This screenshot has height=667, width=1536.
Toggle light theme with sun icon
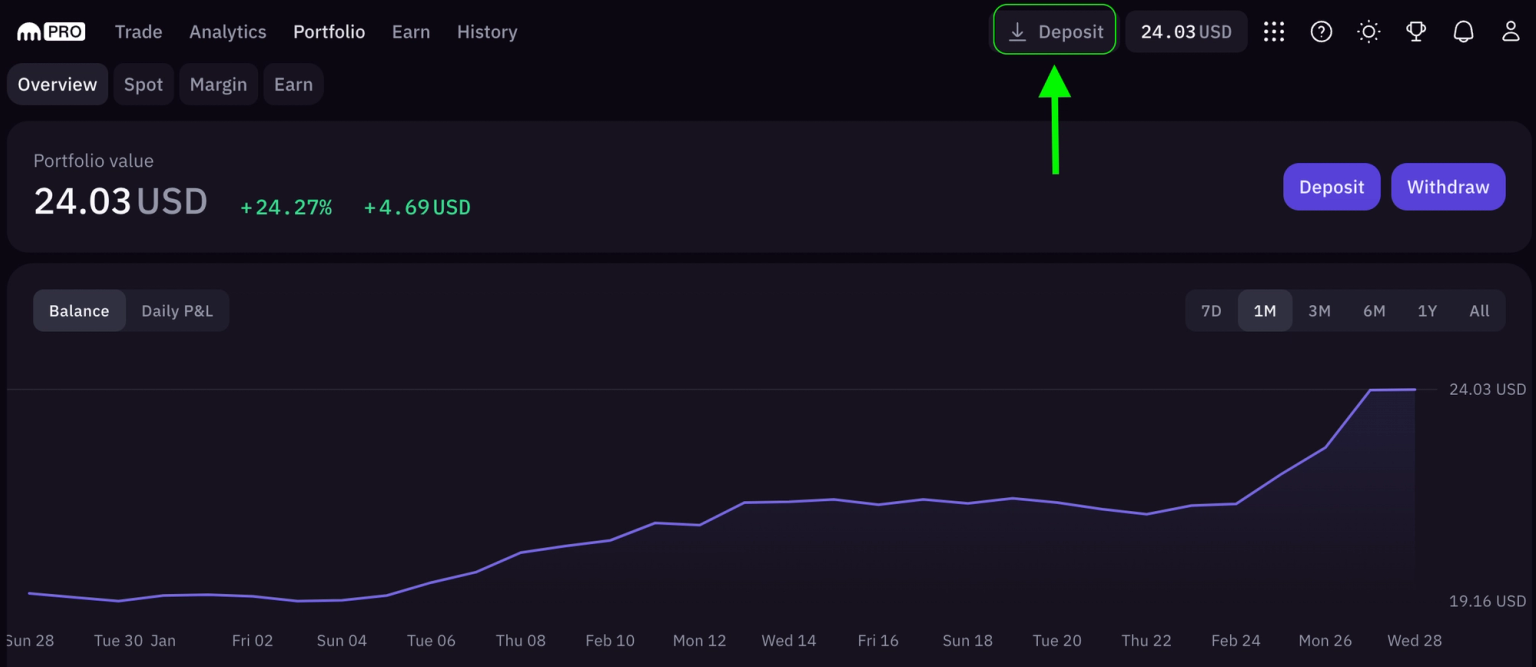click(1368, 32)
